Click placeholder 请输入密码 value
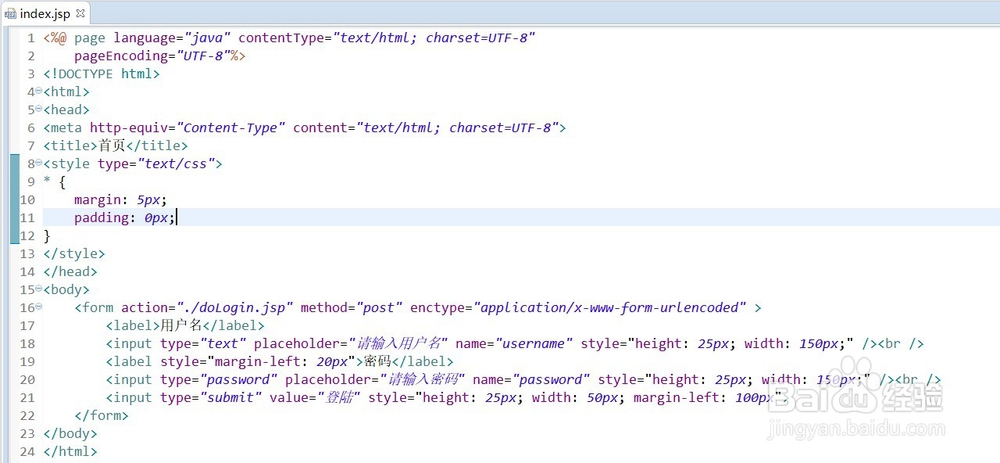Viewport: 1000px width, 463px height. (422, 379)
